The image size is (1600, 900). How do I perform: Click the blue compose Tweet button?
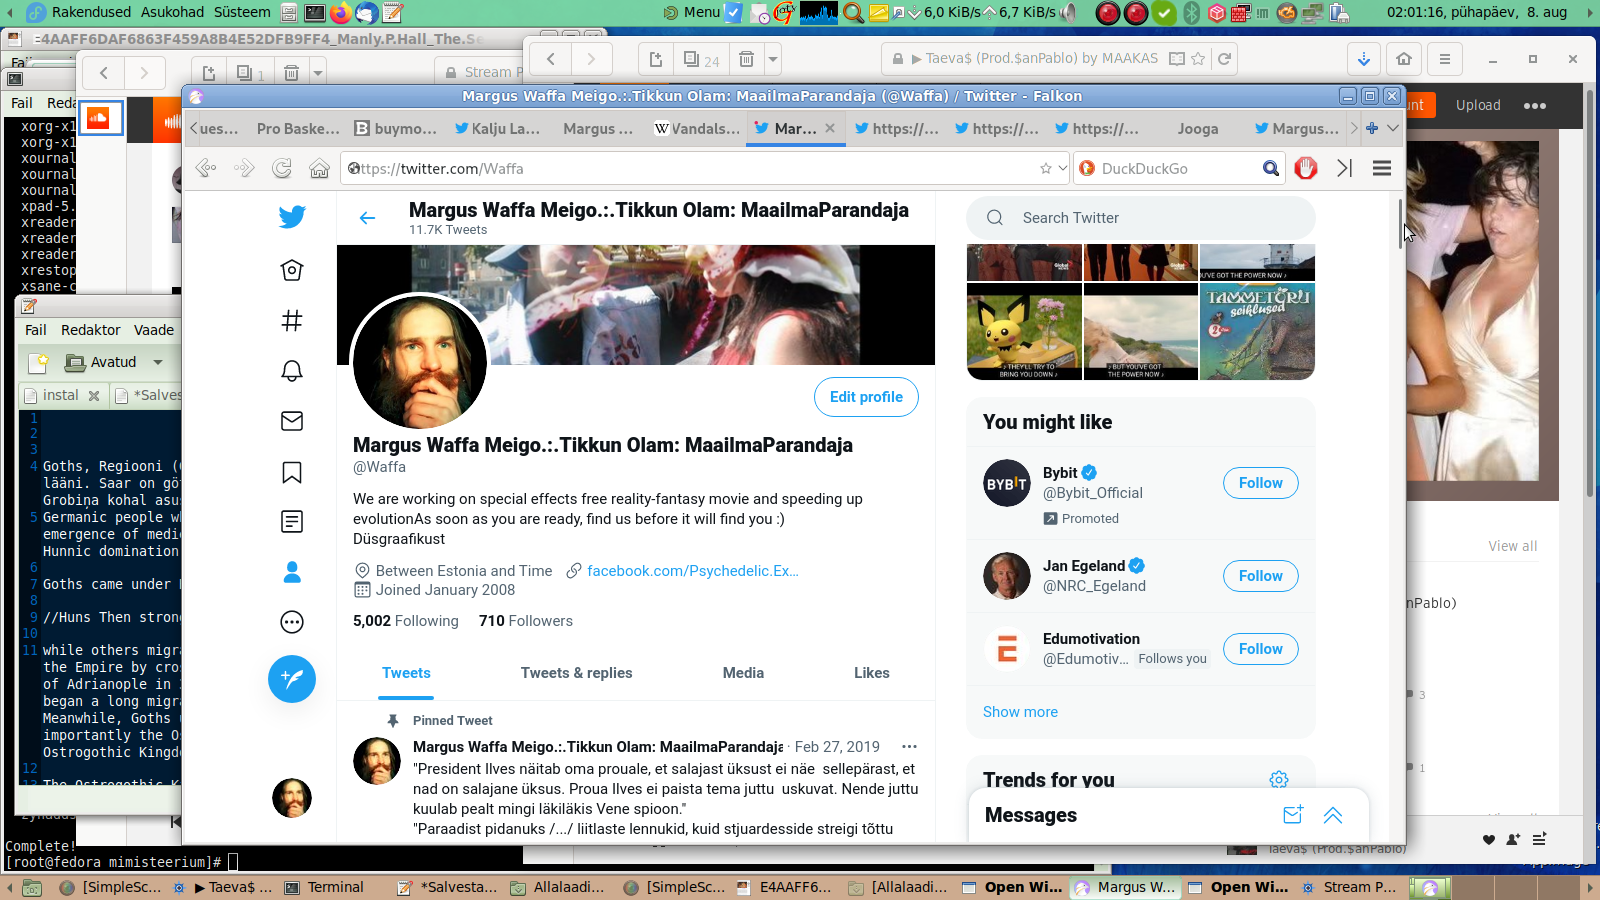click(292, 679)
